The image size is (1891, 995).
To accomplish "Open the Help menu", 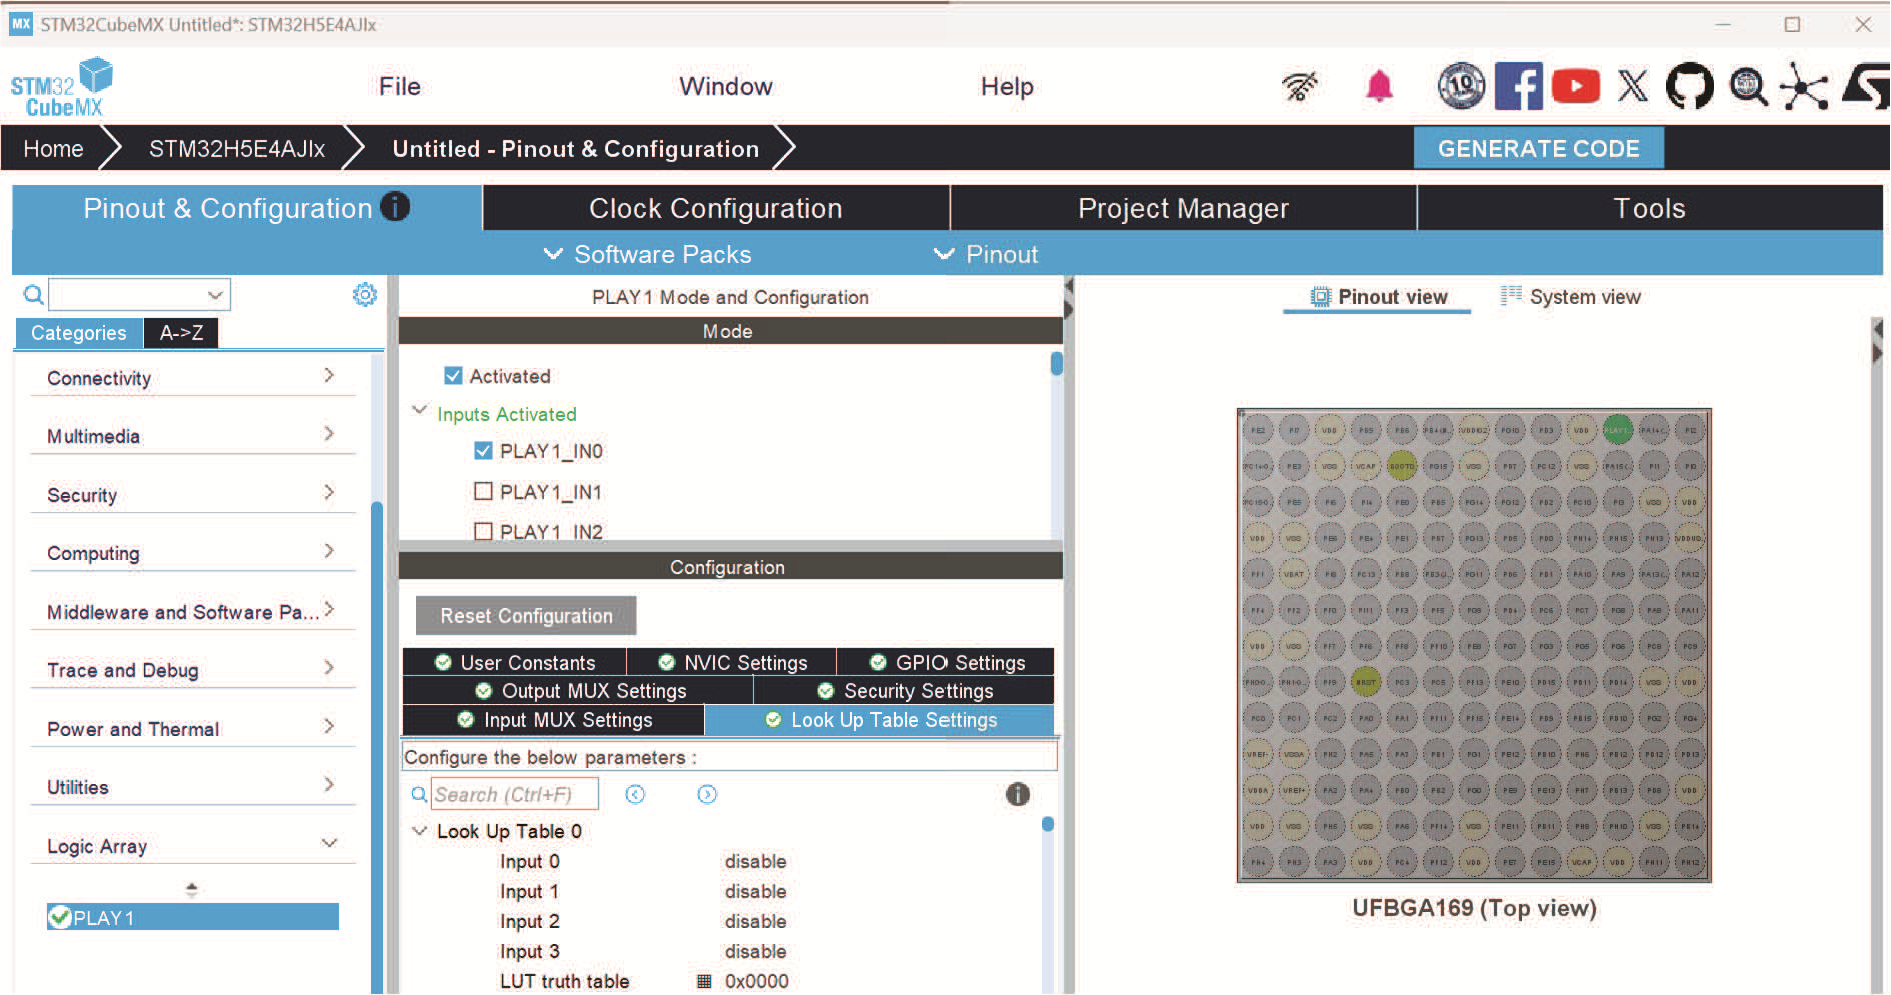I will point(1007,87).
